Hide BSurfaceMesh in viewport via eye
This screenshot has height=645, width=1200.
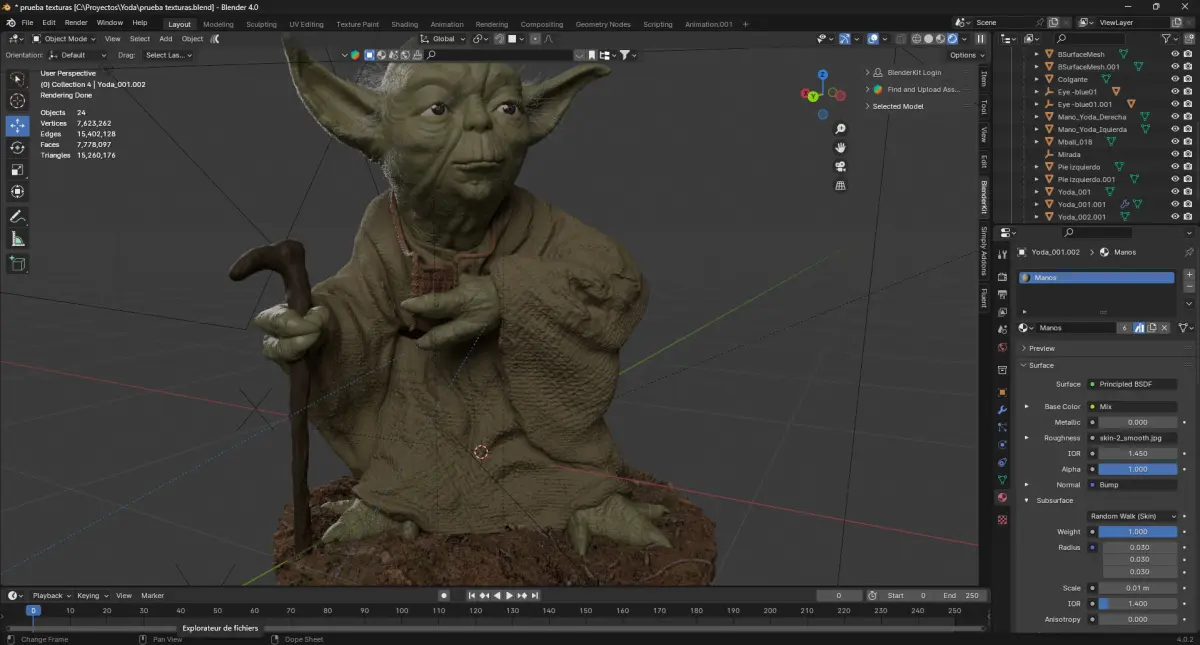coord(1175,54)
